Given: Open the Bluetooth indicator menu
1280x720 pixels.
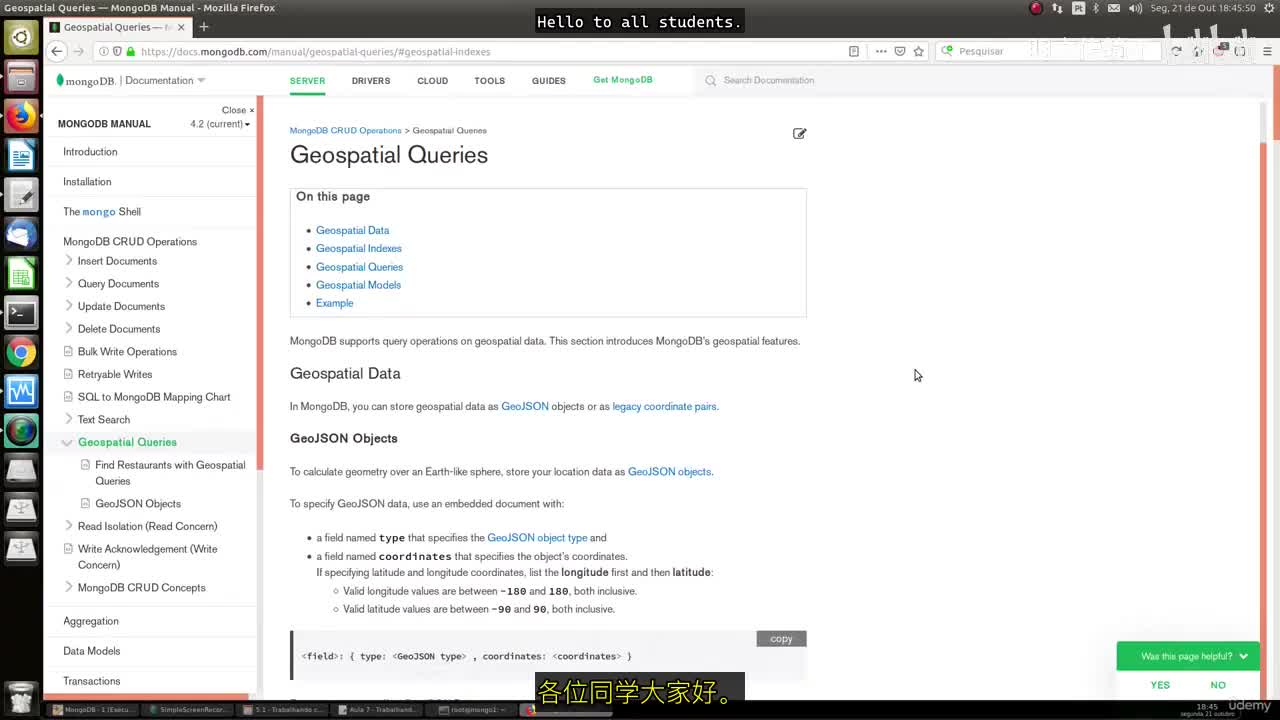Looking at the screenshot, I should pos(1096,8).
